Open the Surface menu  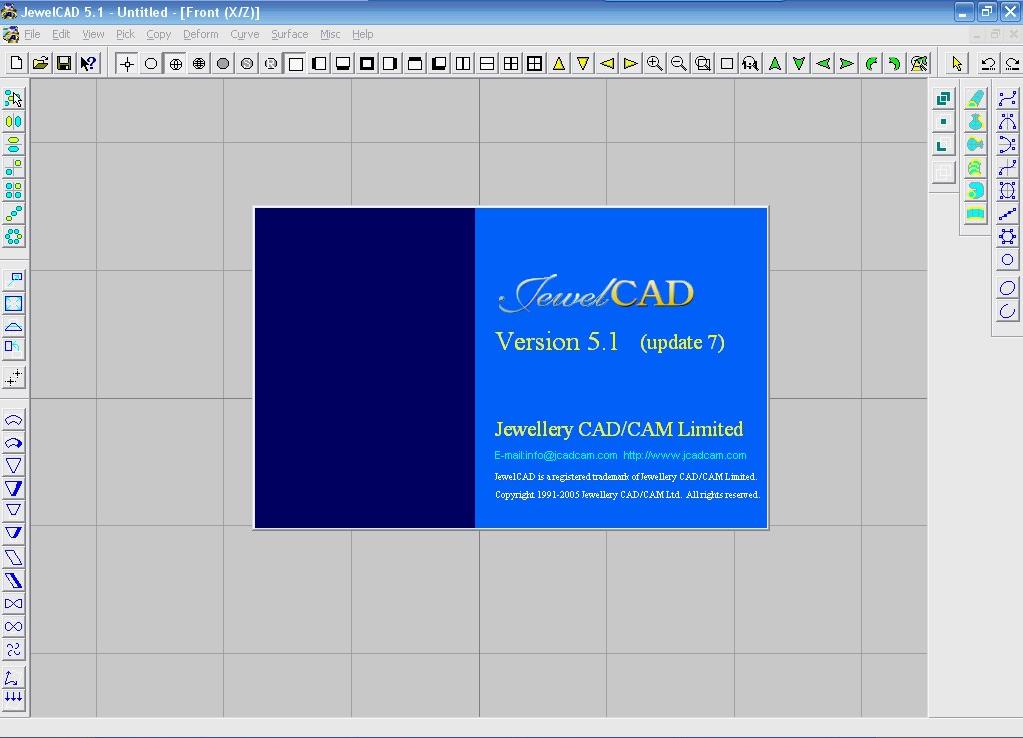pos(290,34)
